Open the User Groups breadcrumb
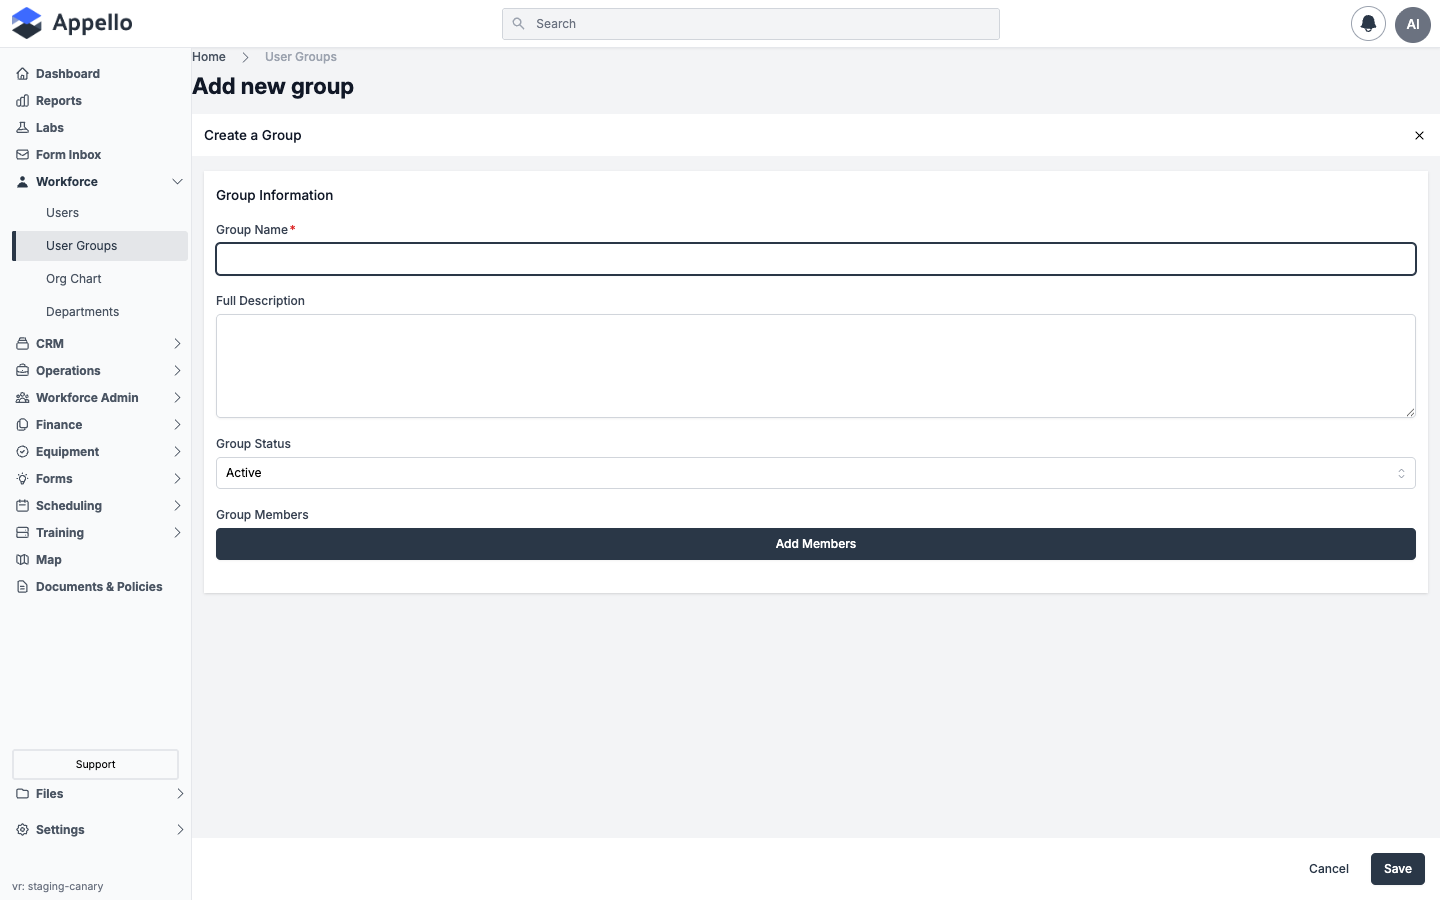Viewport: 1440px width, 918px height. point(301,57)
